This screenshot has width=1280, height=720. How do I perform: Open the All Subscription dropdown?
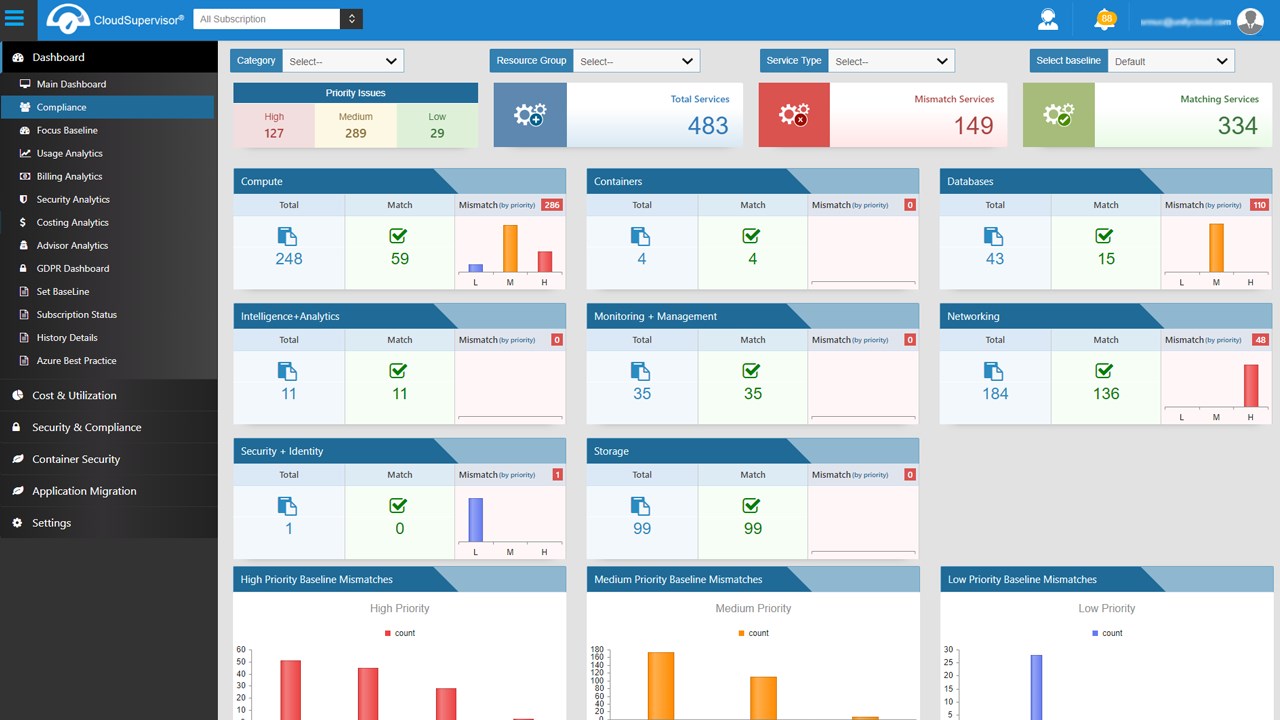coord(278,19)
